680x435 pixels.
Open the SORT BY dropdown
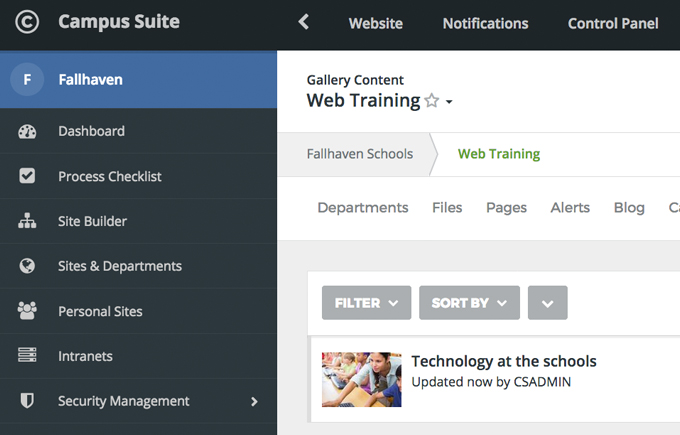[x=469, y=303]
